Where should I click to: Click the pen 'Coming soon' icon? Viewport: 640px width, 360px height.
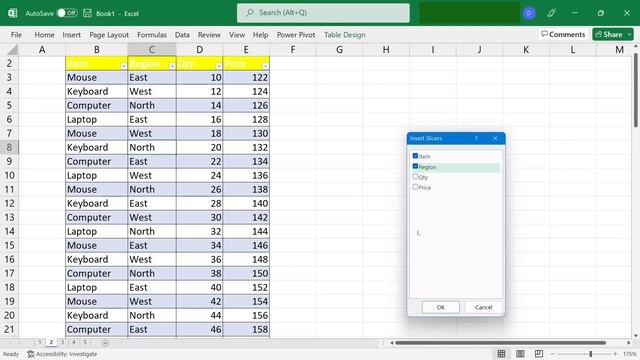coord(551,13)
